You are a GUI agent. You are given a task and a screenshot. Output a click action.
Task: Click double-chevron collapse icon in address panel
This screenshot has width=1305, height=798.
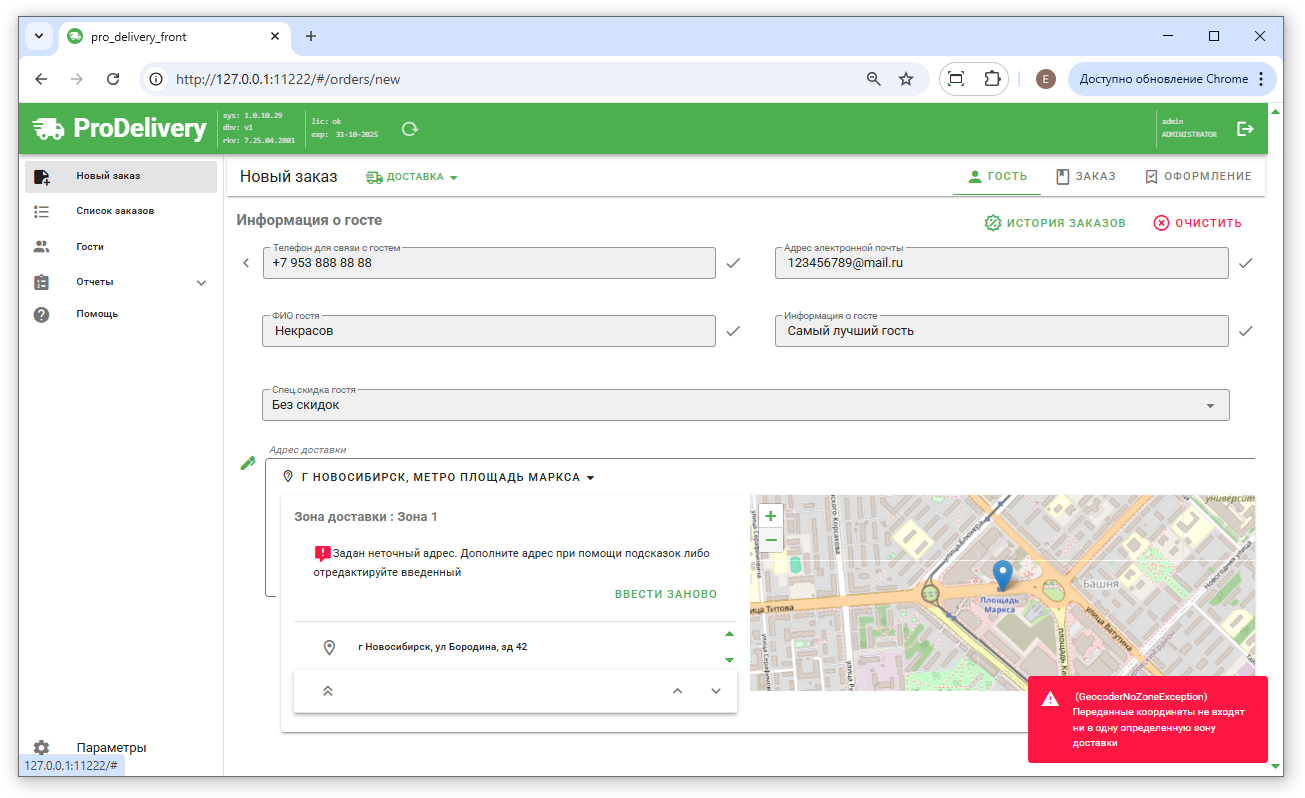tap(327, 691)
